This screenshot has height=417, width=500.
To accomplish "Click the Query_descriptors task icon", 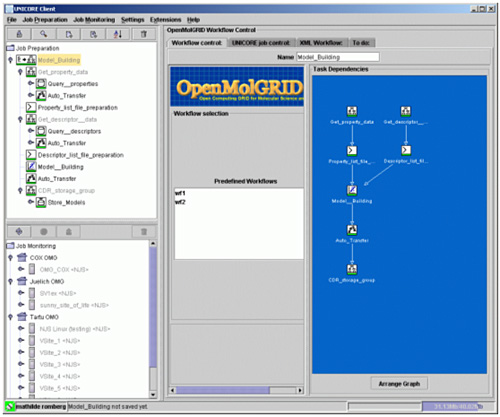I will 41,131.
